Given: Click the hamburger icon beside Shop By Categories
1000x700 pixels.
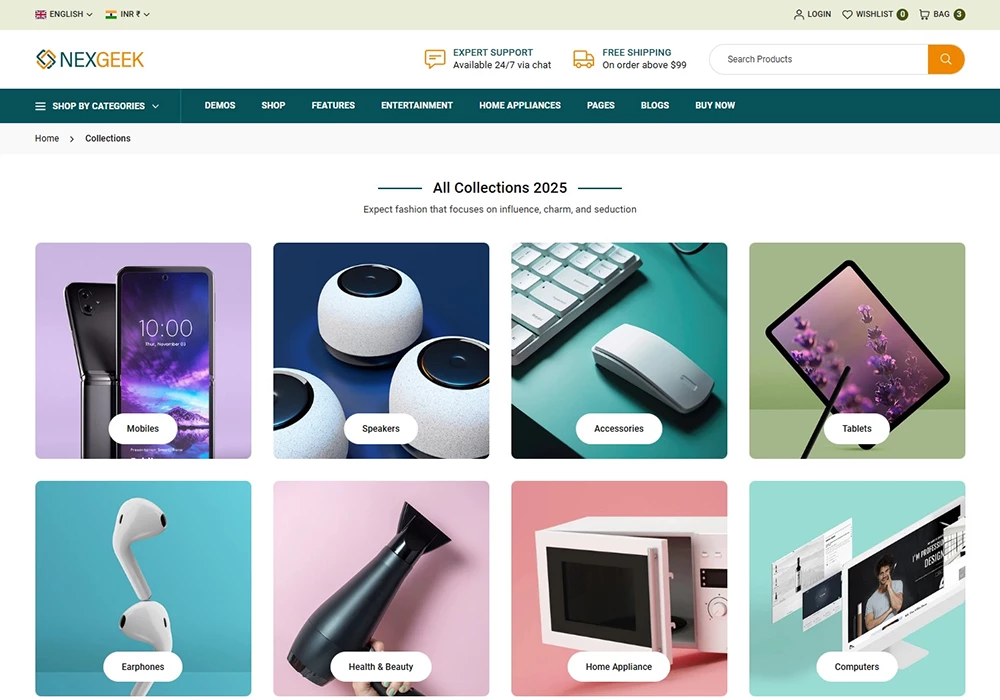Looking at the screenshot, I should (x=40, y=106).
